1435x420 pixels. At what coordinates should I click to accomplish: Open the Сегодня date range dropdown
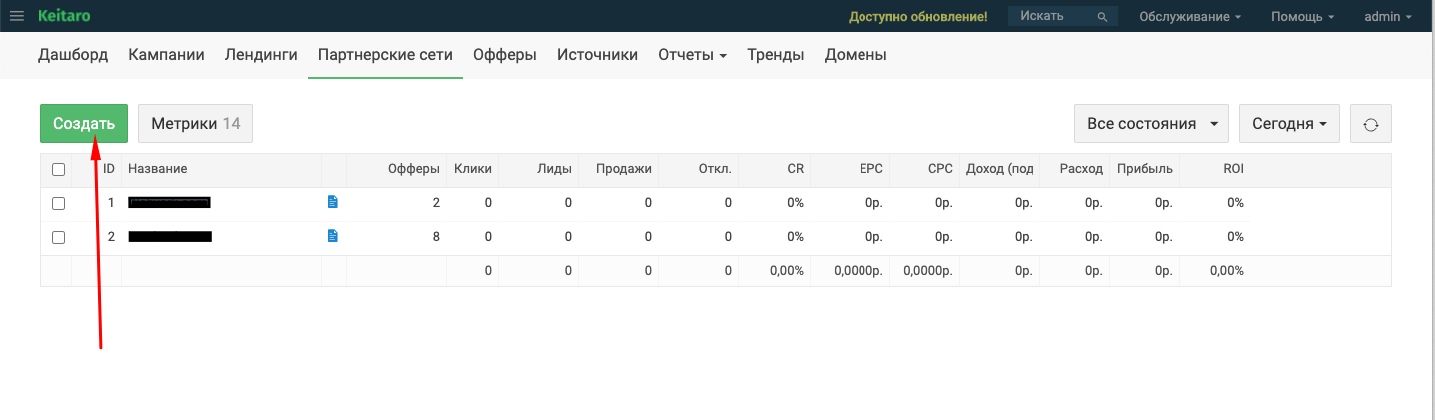coord(1288,124)
